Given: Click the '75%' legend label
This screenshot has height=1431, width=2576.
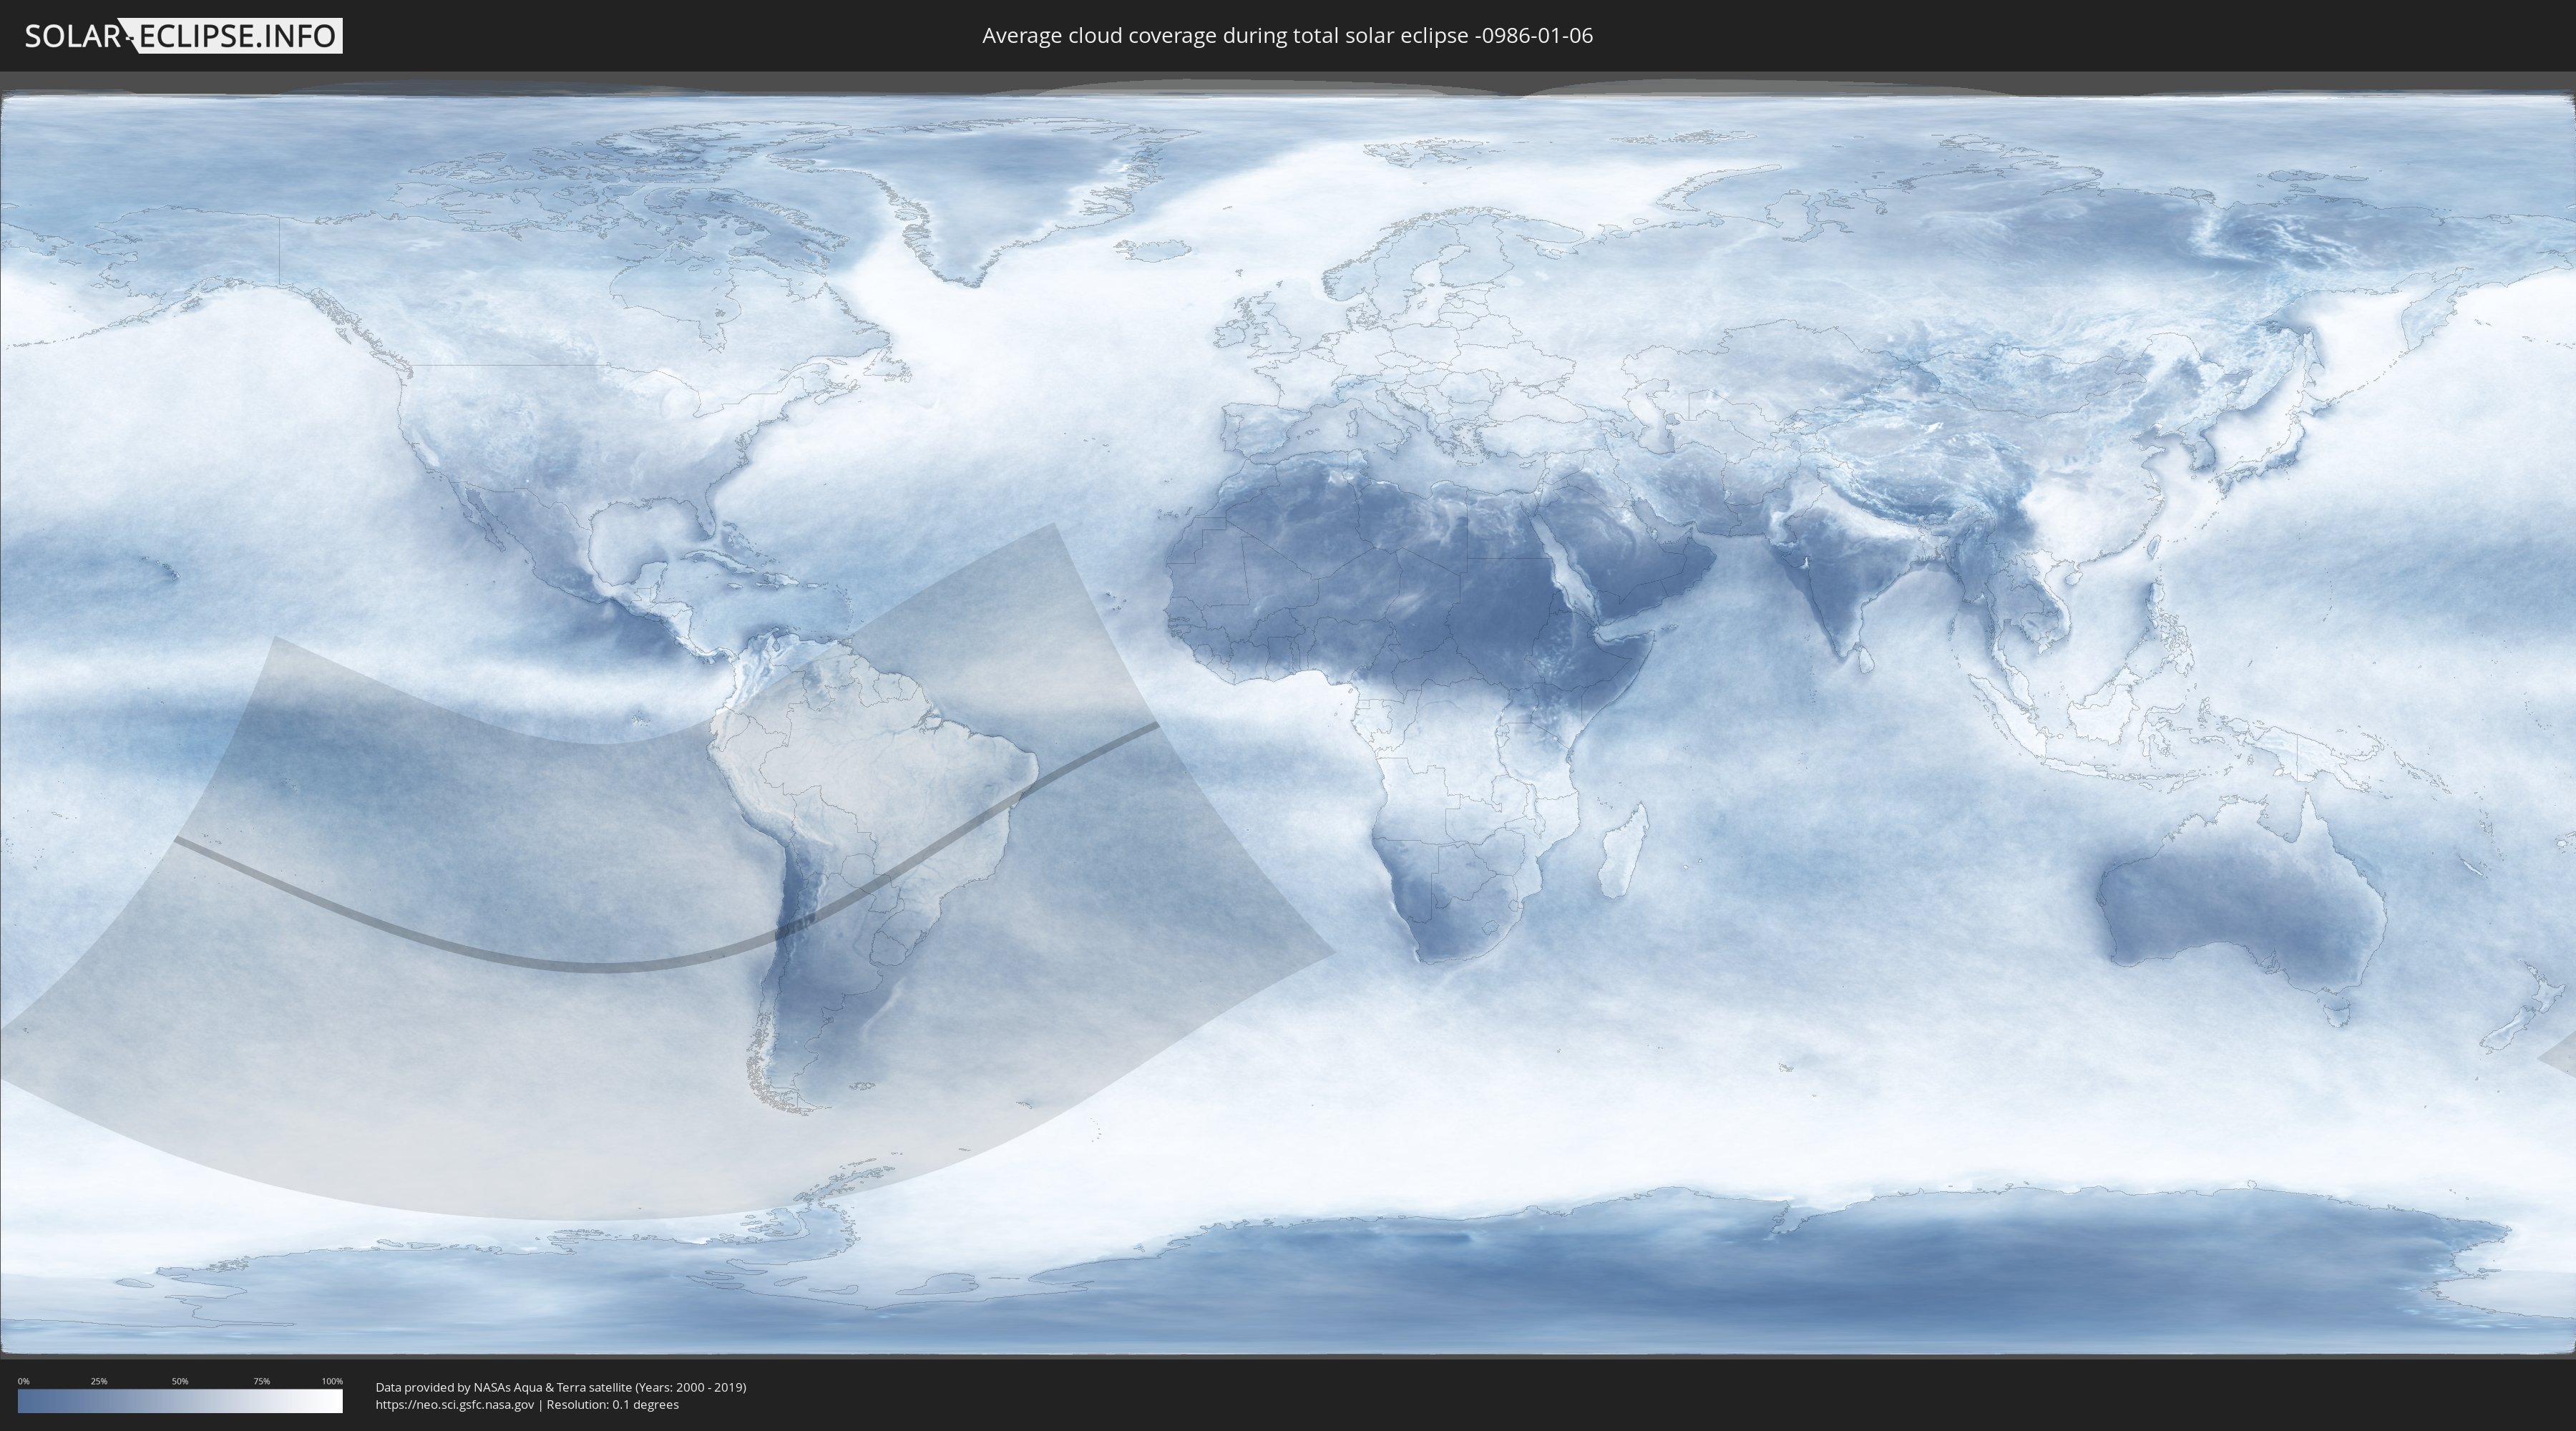Looking at the screenshot, I should point(261,1381).
